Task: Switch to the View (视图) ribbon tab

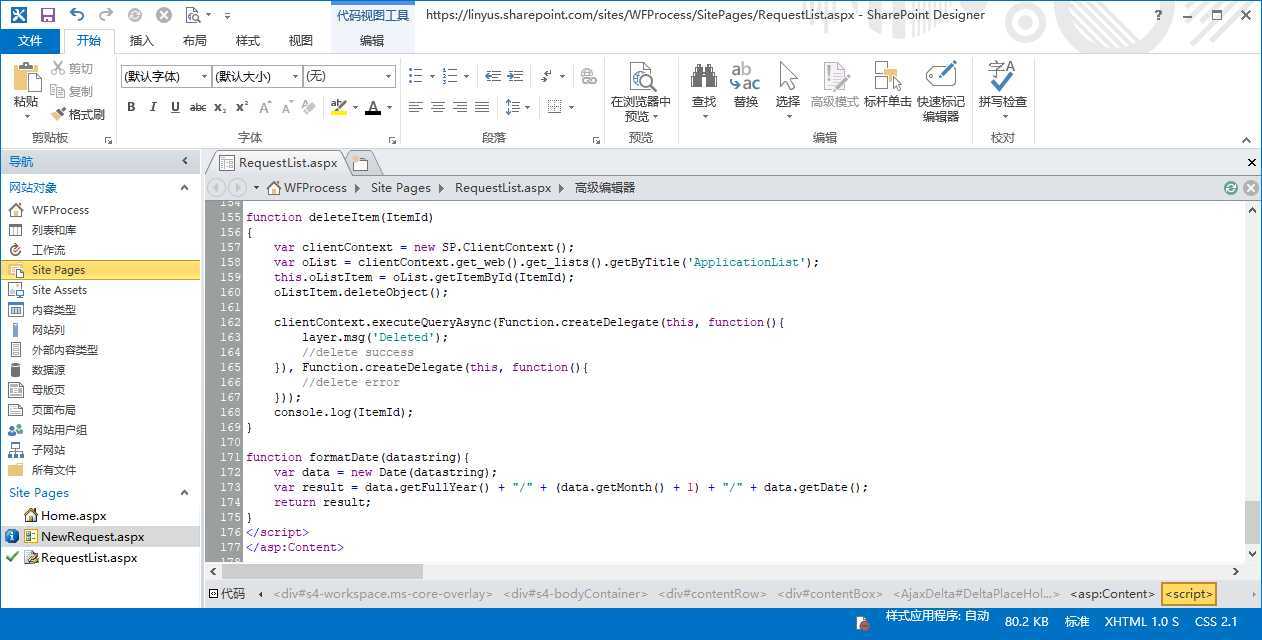Action: click(300, 41)
